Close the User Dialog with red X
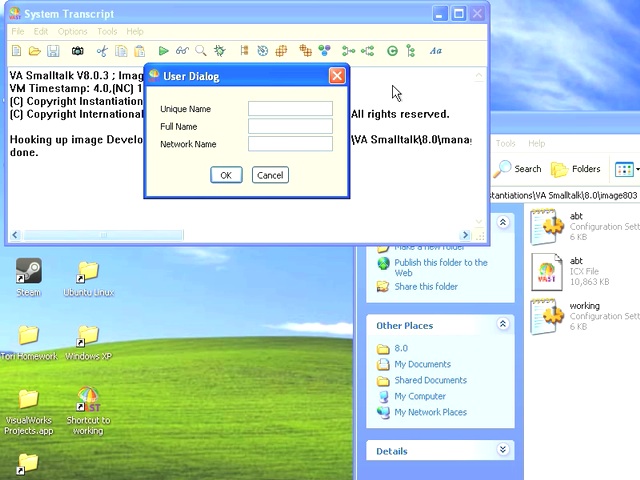Viewport: 640px width, 480px height. coord(337,76)
